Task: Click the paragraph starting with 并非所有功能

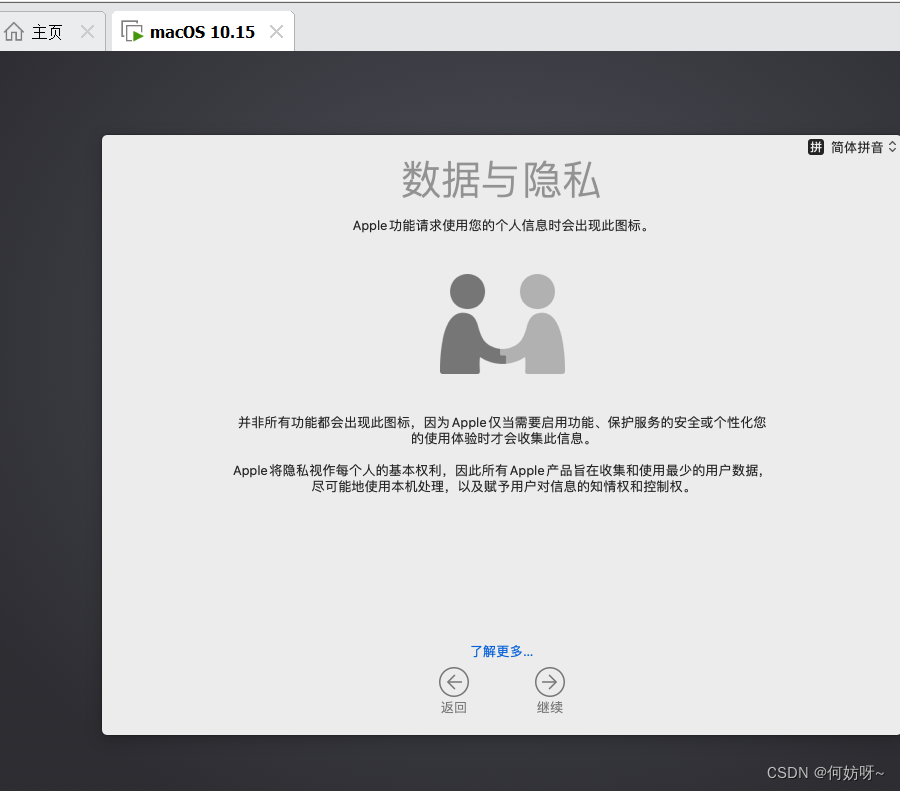Action: pos(502,431)
